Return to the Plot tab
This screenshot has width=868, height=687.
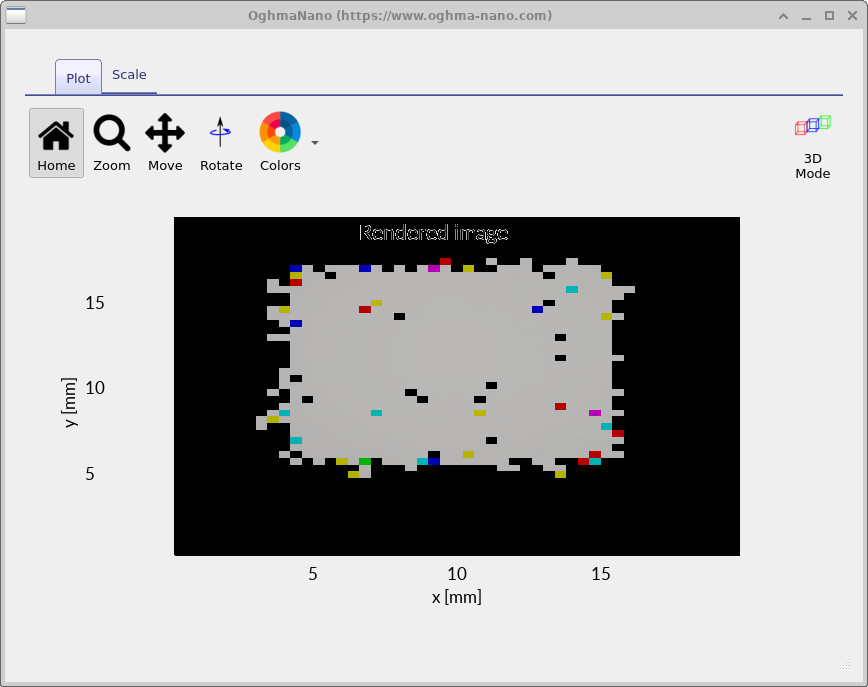pyautogui.click(x=77, y=77)
